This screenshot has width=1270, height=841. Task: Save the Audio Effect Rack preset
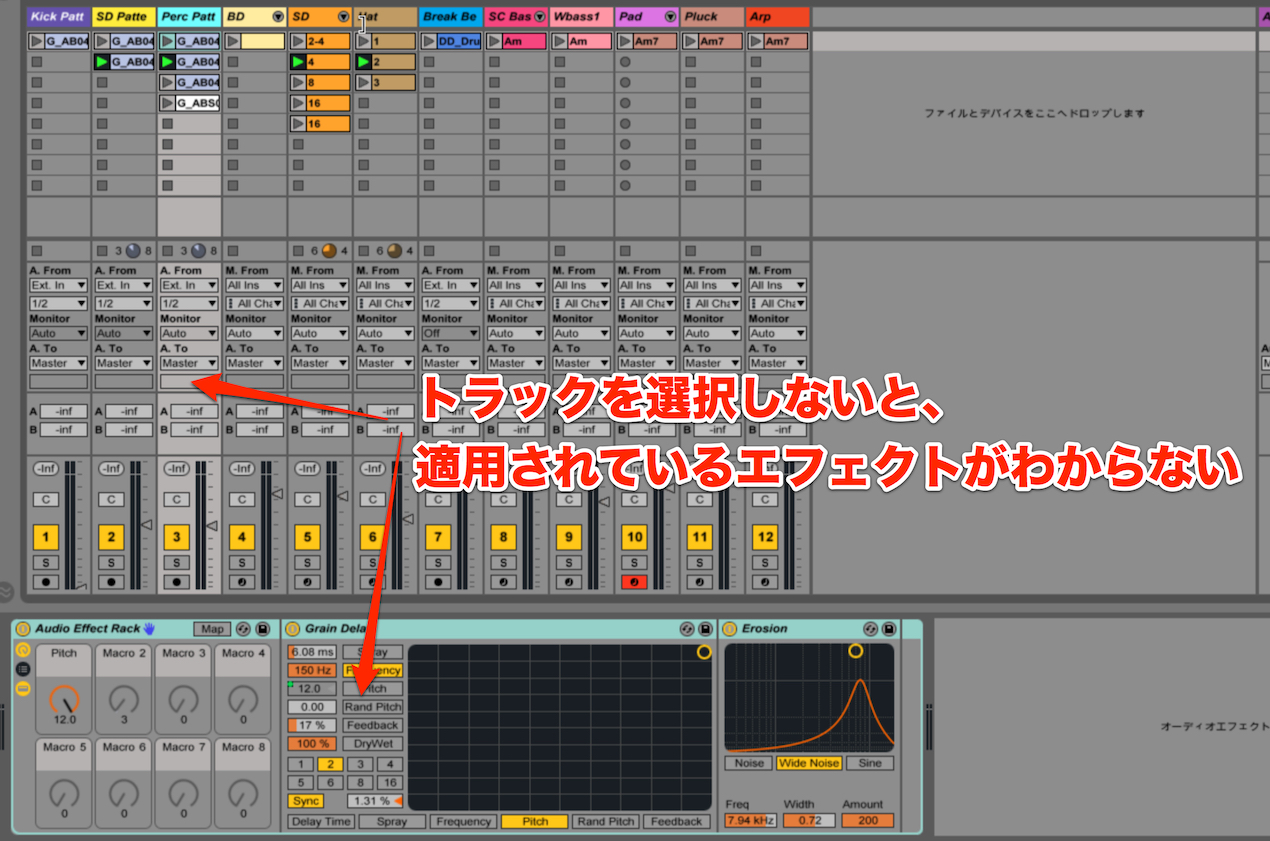(x=262, y=629)
